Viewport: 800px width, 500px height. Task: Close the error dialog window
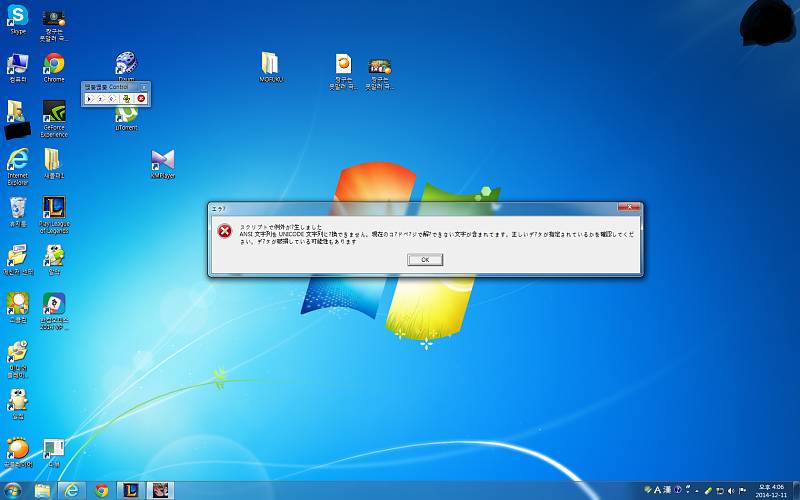(x=629, y=207)
